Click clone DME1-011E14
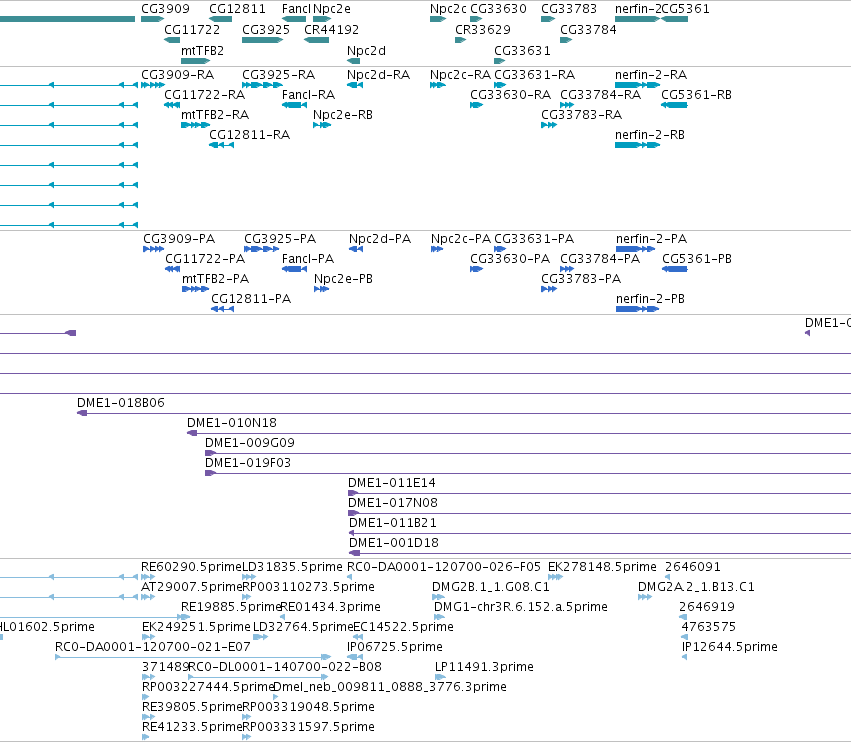The width and height of the screenshot is (851, 742). coord(600,493)
